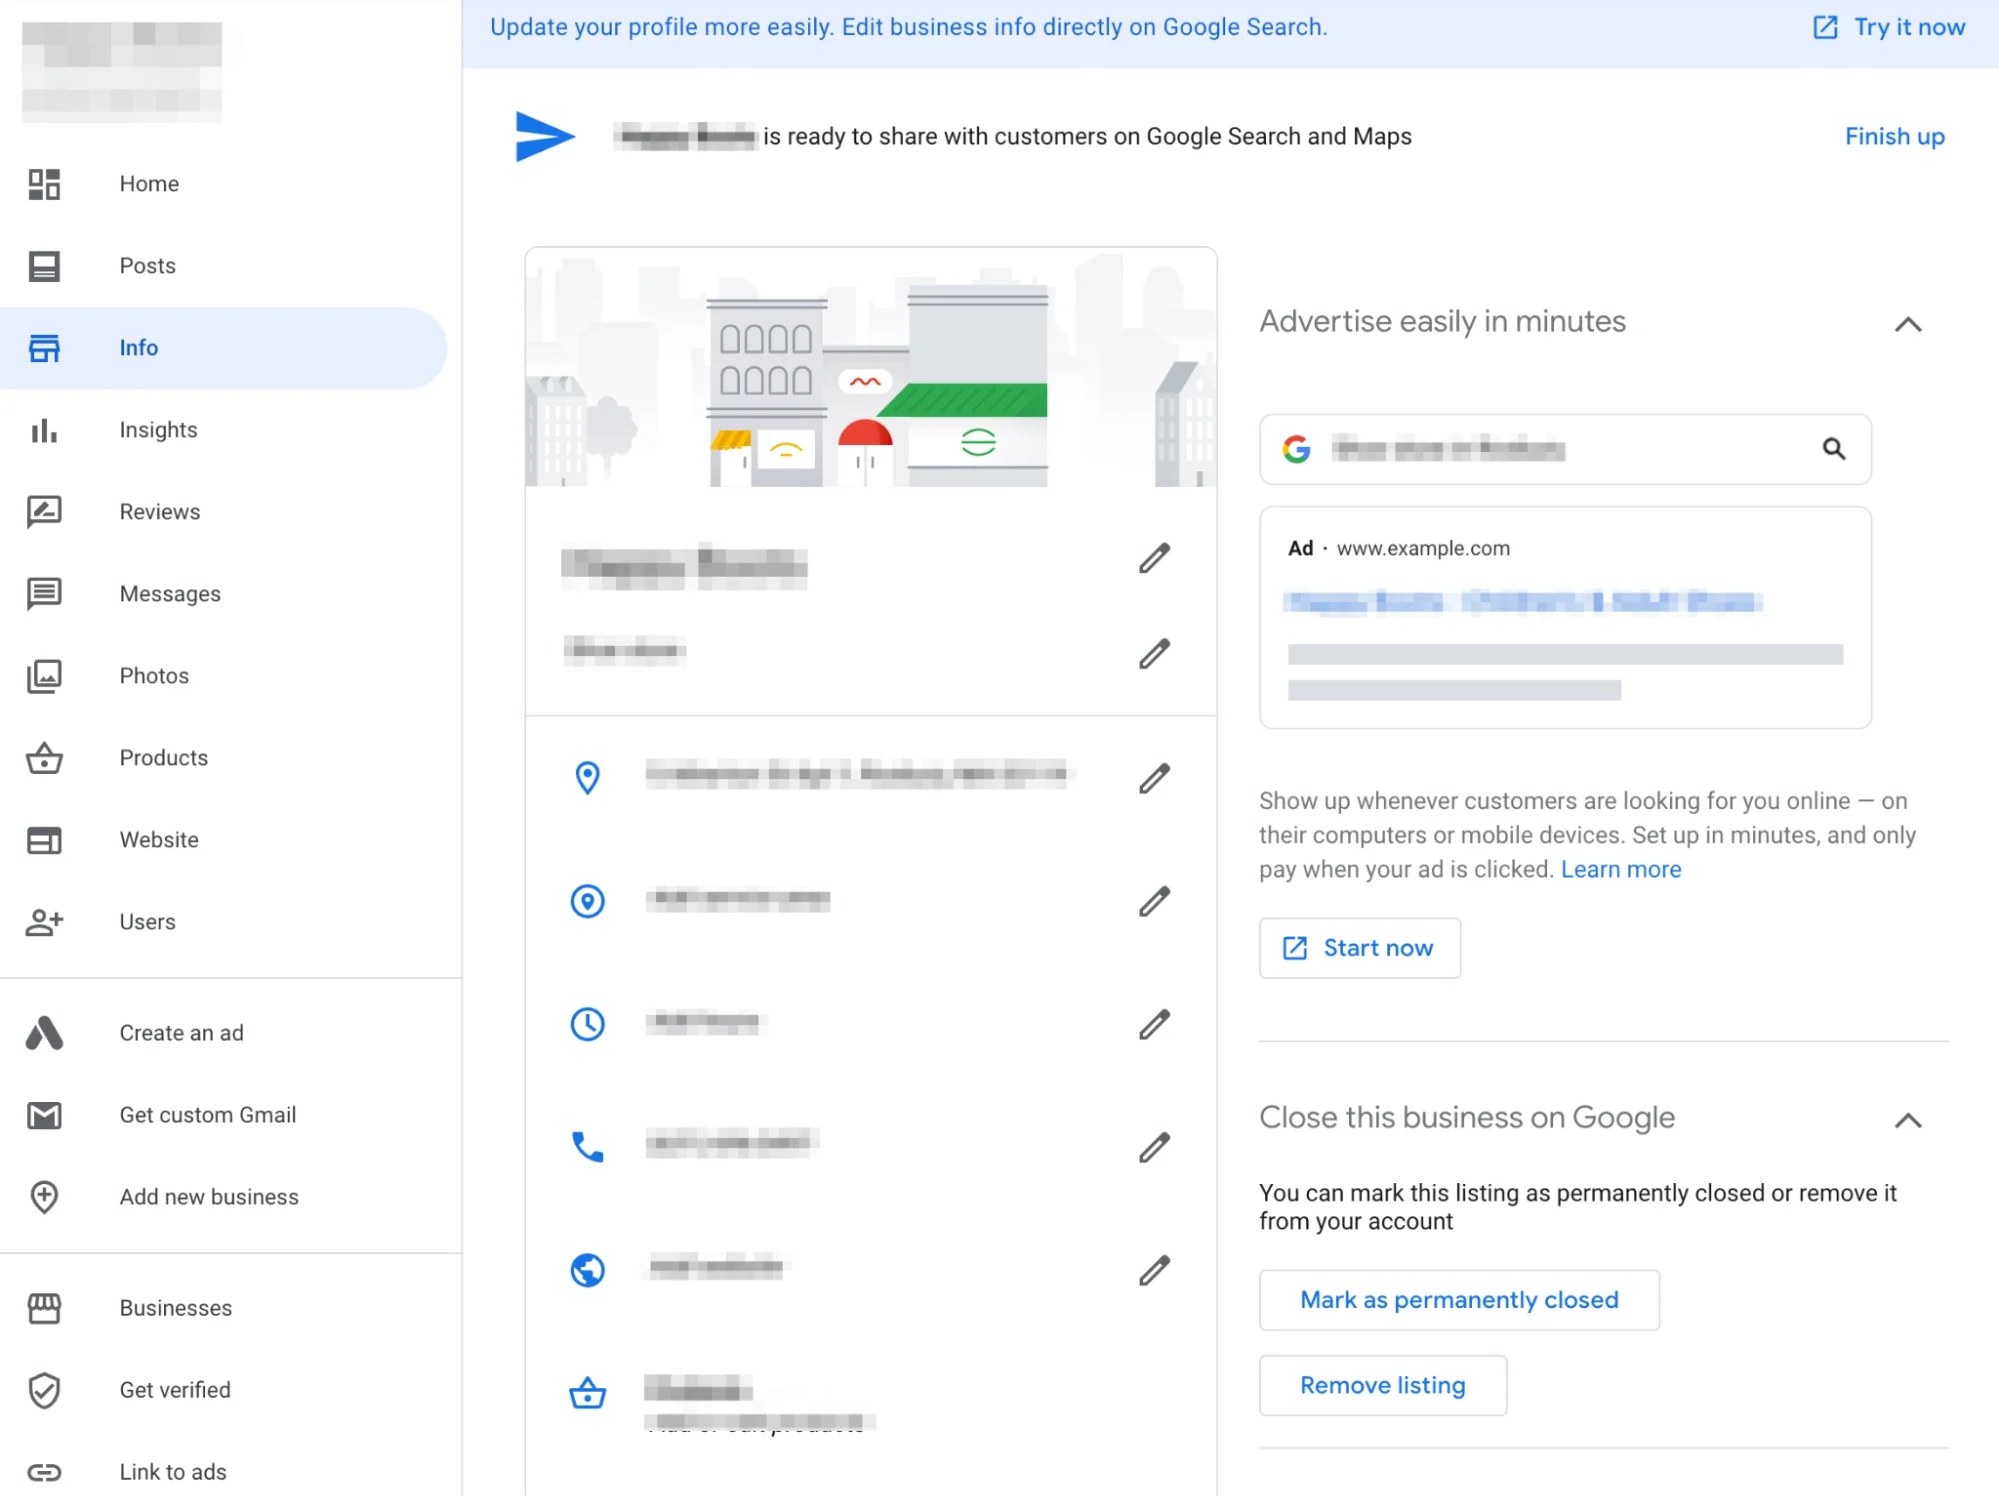Screen dimensions: 1999x1497
Task: Edit business hours pencil icon
Action: coord(1154,1024)
